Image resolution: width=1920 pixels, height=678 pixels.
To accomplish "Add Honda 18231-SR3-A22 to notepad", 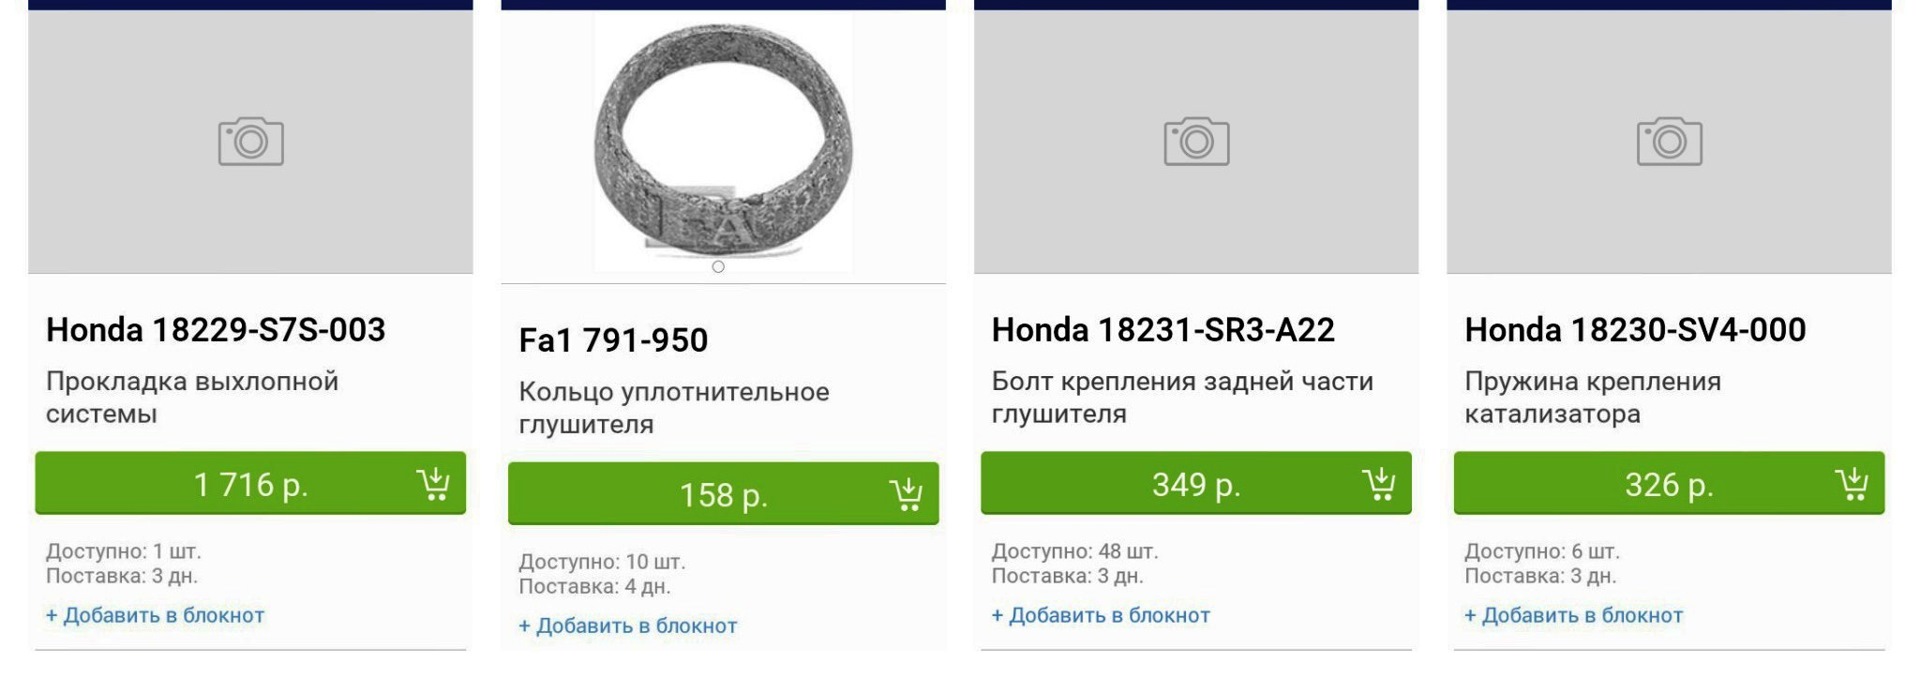I will [1101, 615].
